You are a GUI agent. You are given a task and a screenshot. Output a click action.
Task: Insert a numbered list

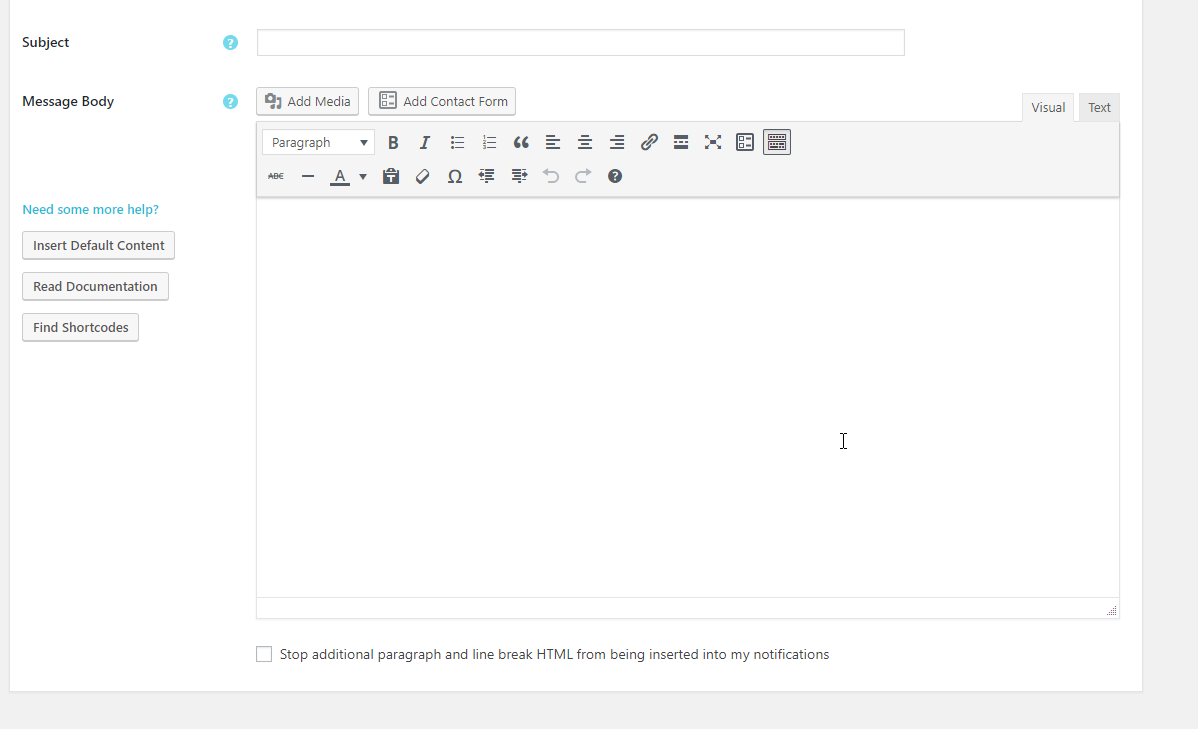489,143
